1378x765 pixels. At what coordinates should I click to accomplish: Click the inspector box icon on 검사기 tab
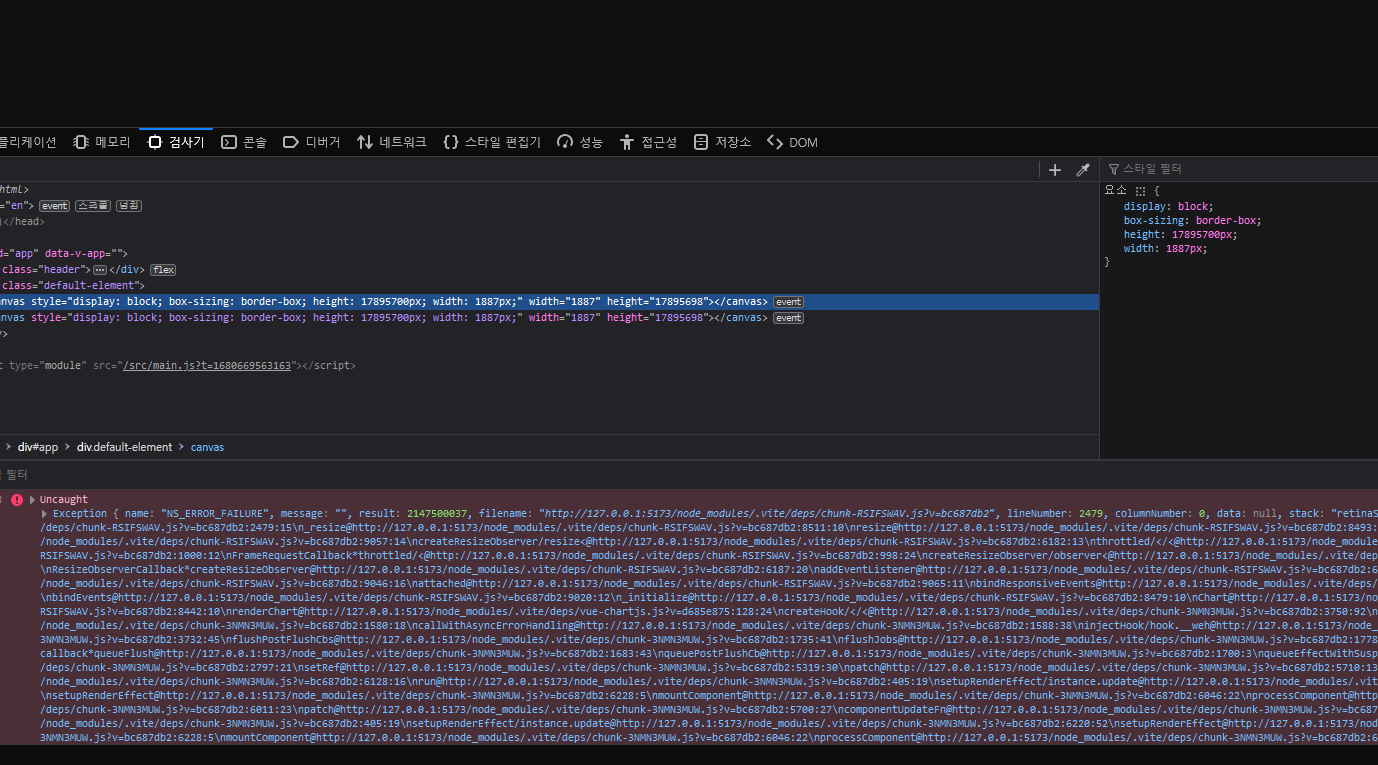155,142
